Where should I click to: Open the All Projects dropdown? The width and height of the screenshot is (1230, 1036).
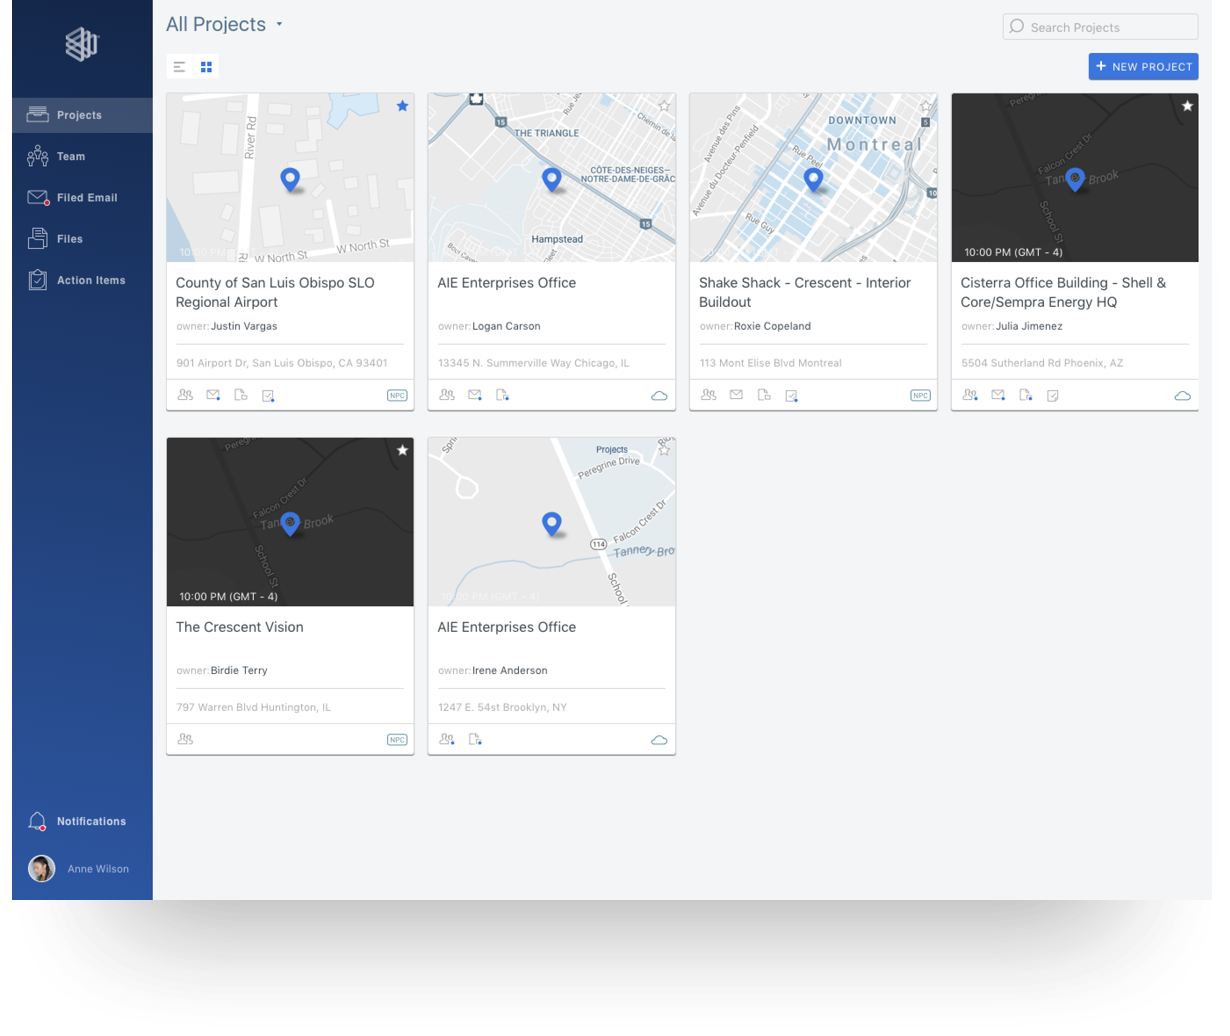tap(225, 24)
